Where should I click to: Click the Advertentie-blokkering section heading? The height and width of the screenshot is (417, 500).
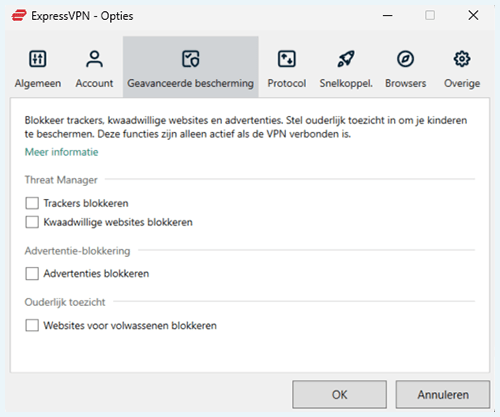point(77,251)
